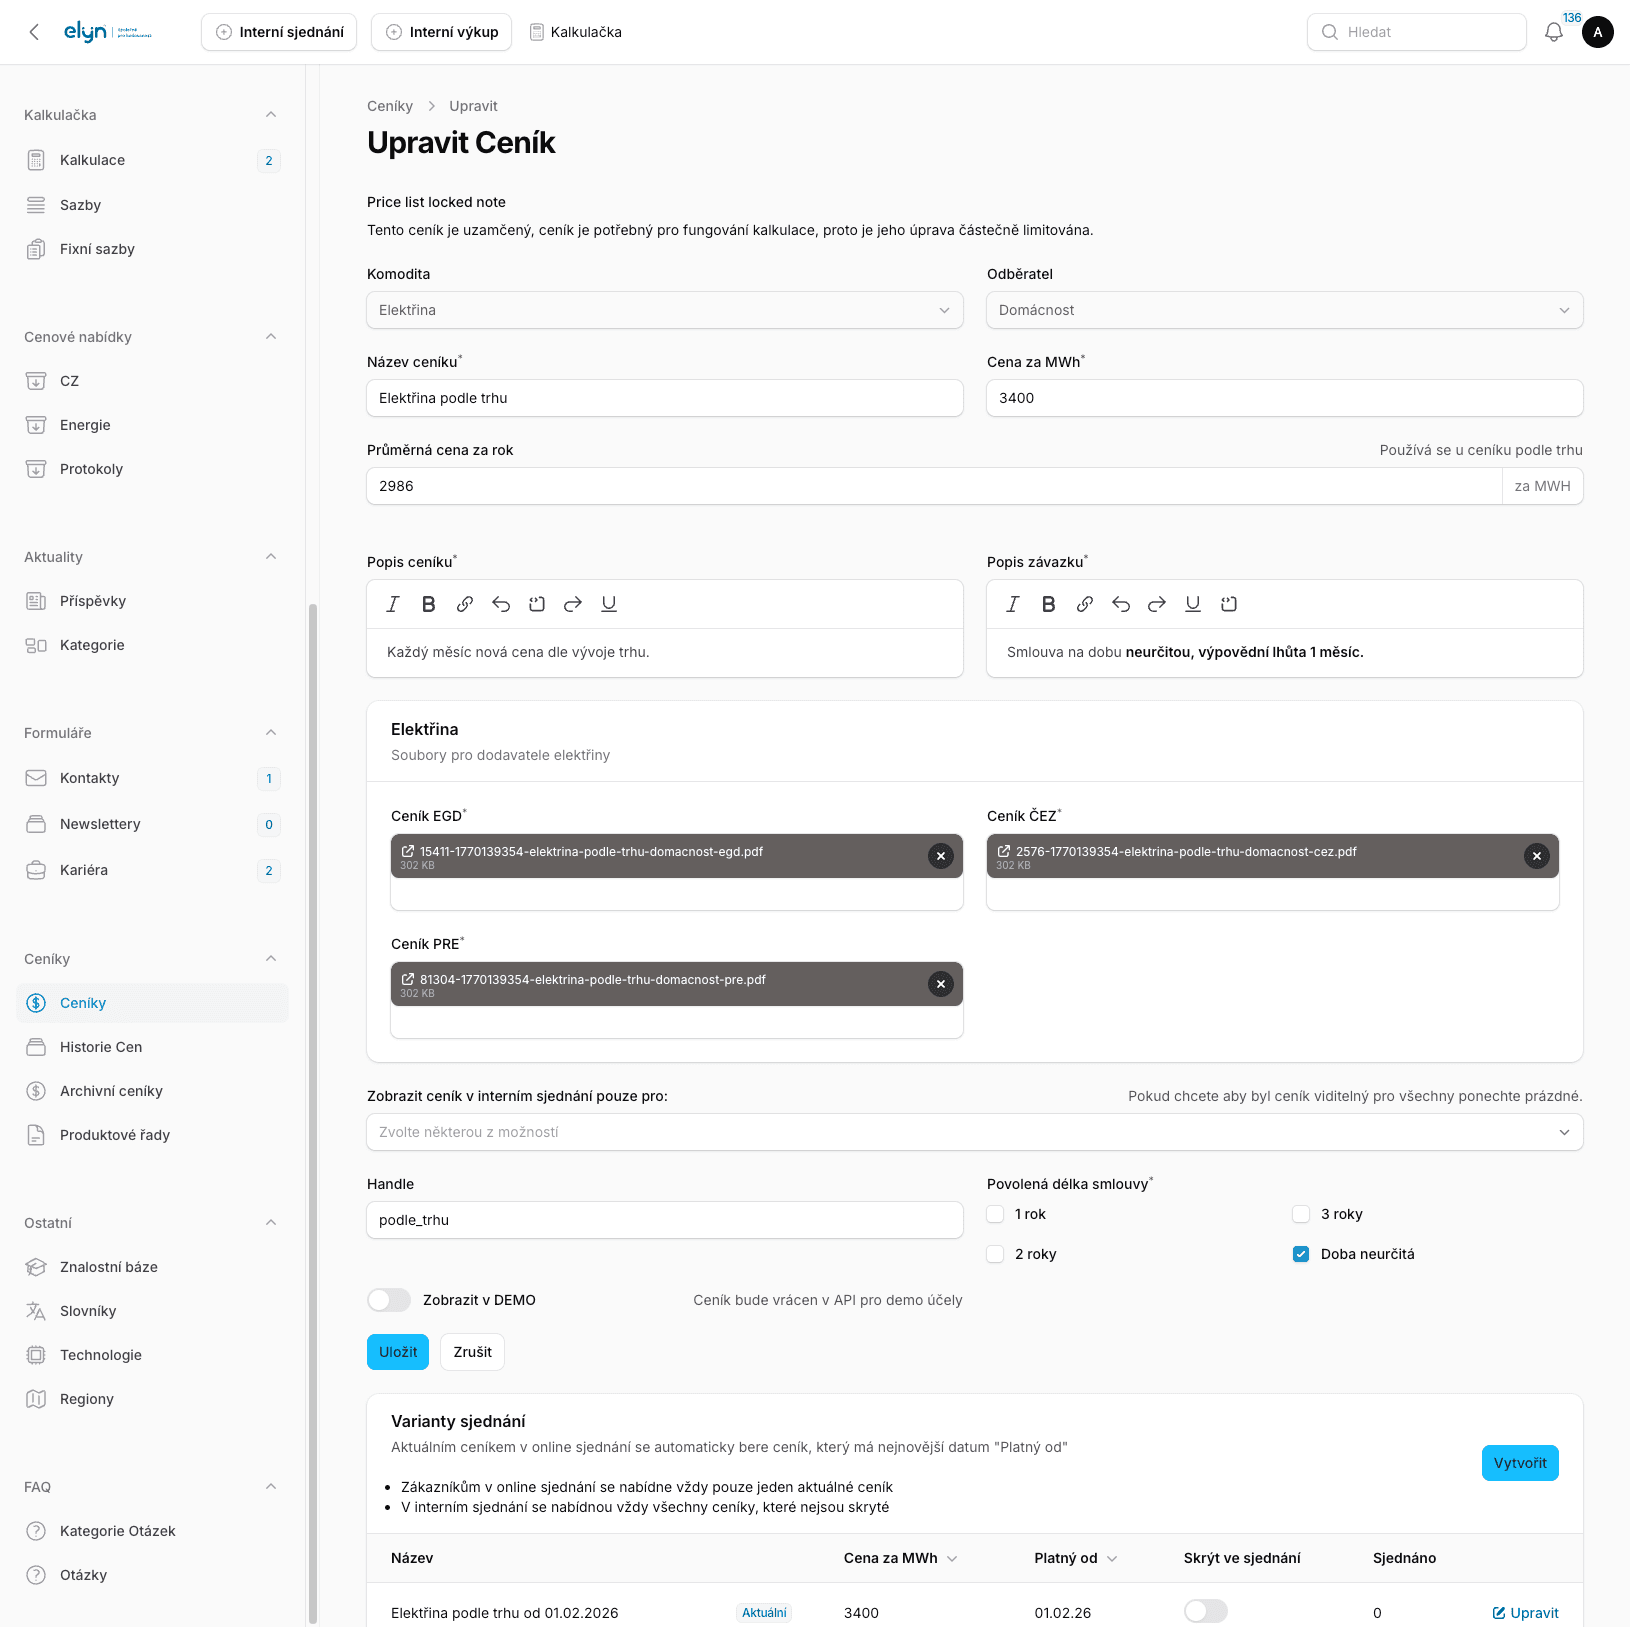Open Kalkulace in sidebar menu
Image resolution: width=1630 pixels, height=1627 pixels.
(92, 160)
